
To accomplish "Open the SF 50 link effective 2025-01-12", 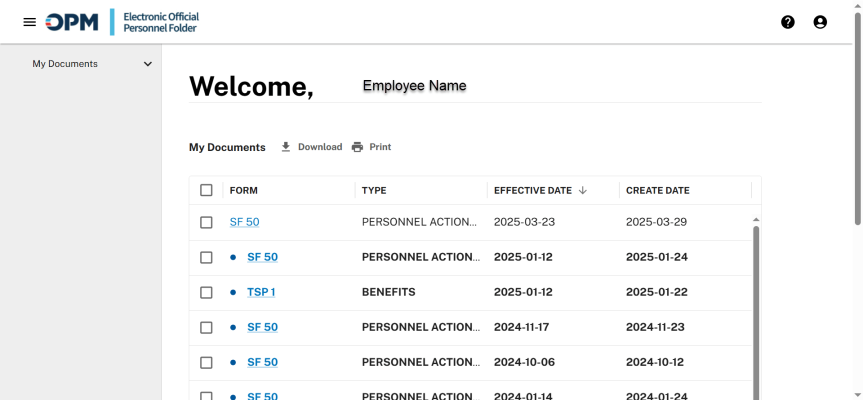I will coord(262,257).
